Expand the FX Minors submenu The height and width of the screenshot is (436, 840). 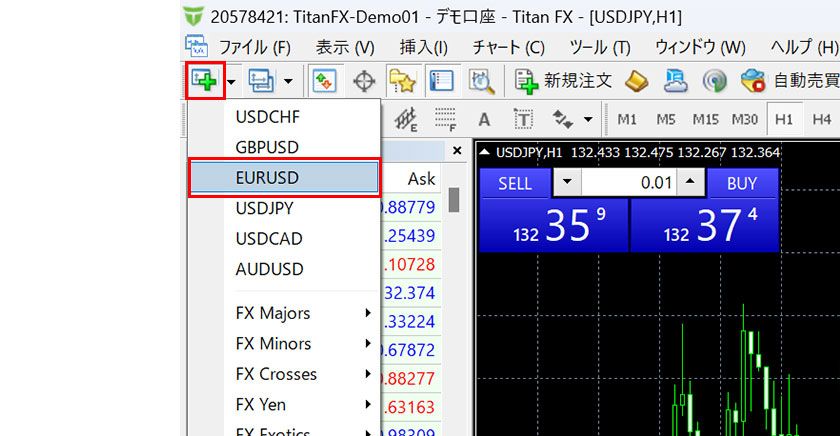(284, 343)
